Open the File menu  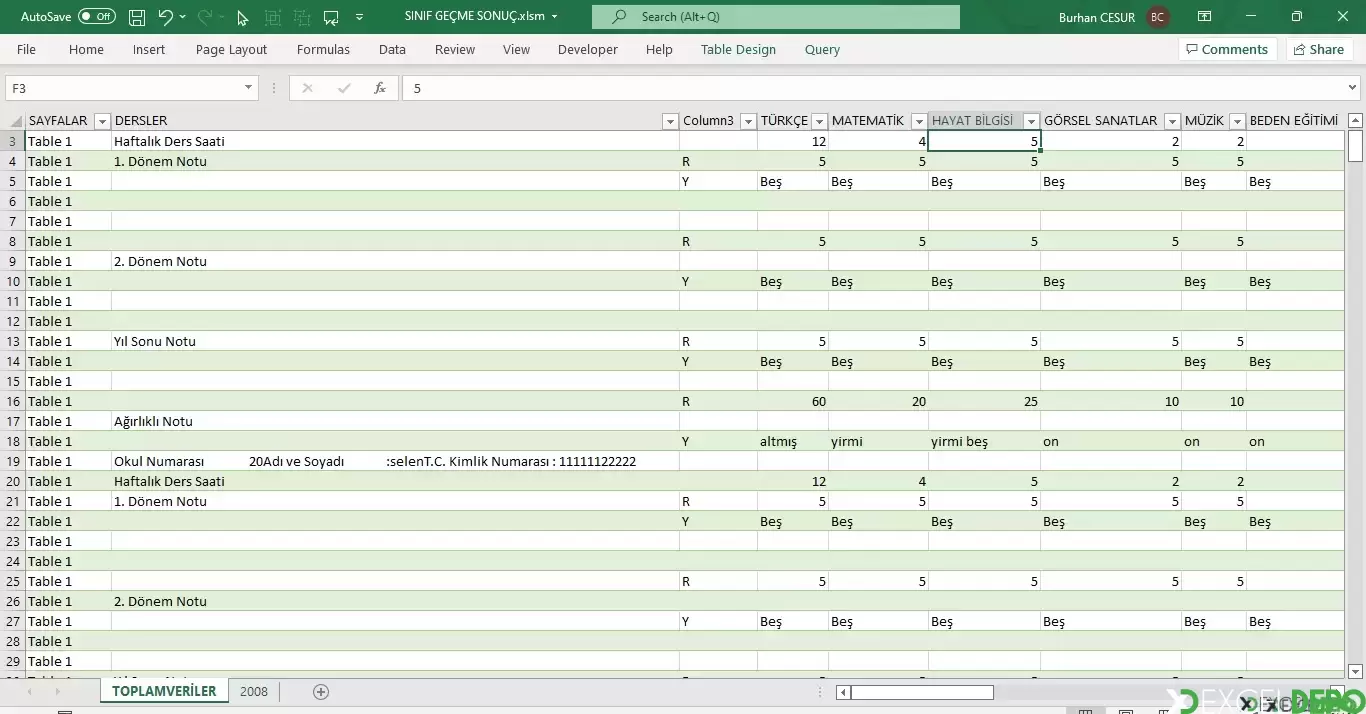click(x=26, y=49)
